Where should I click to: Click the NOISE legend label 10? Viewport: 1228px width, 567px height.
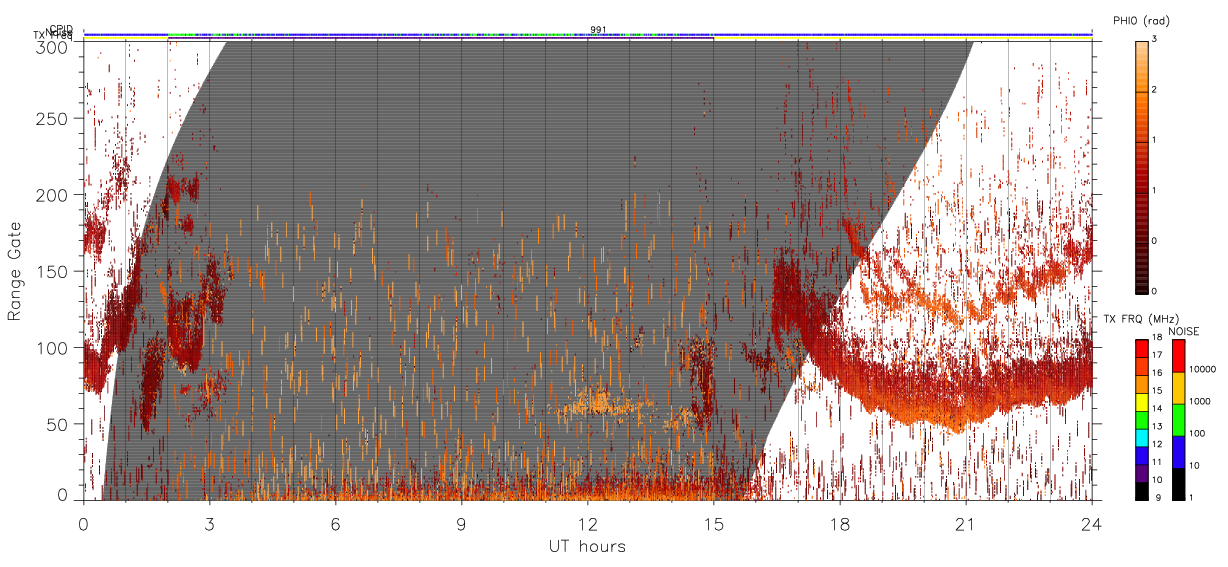coord(1194,466)
